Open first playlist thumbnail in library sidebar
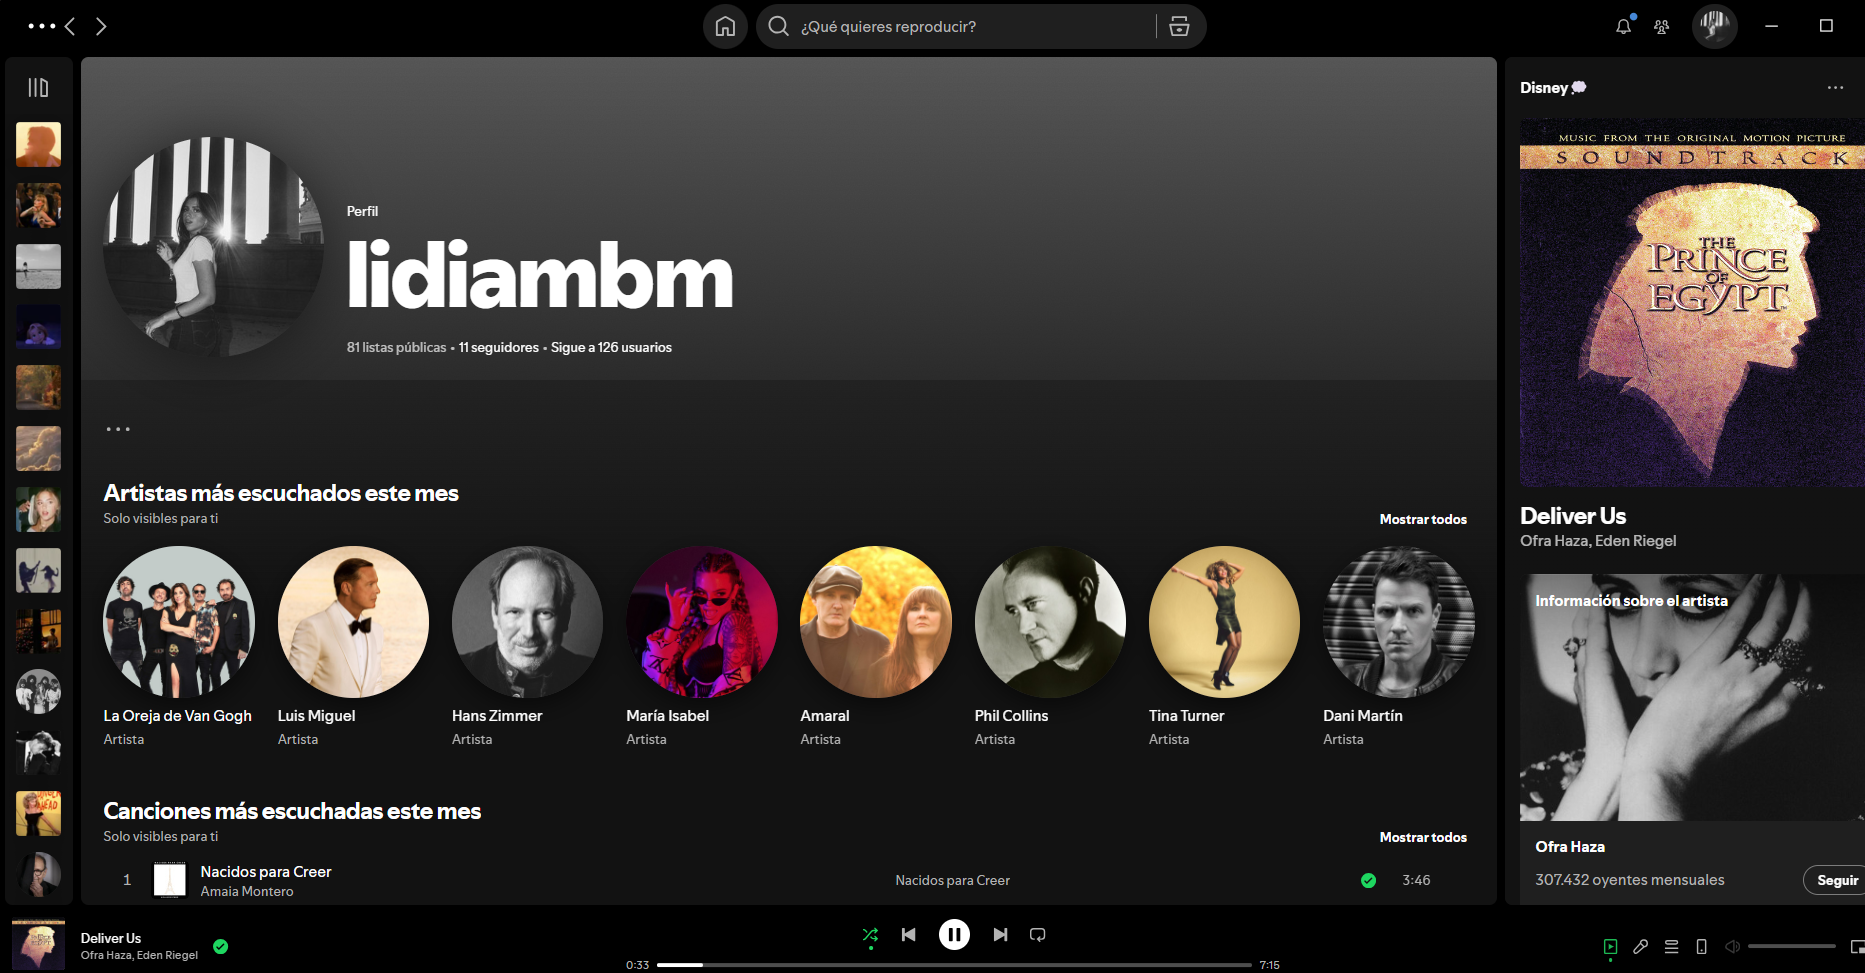This screenshot has width=1865, height=973. click(38, 145)
